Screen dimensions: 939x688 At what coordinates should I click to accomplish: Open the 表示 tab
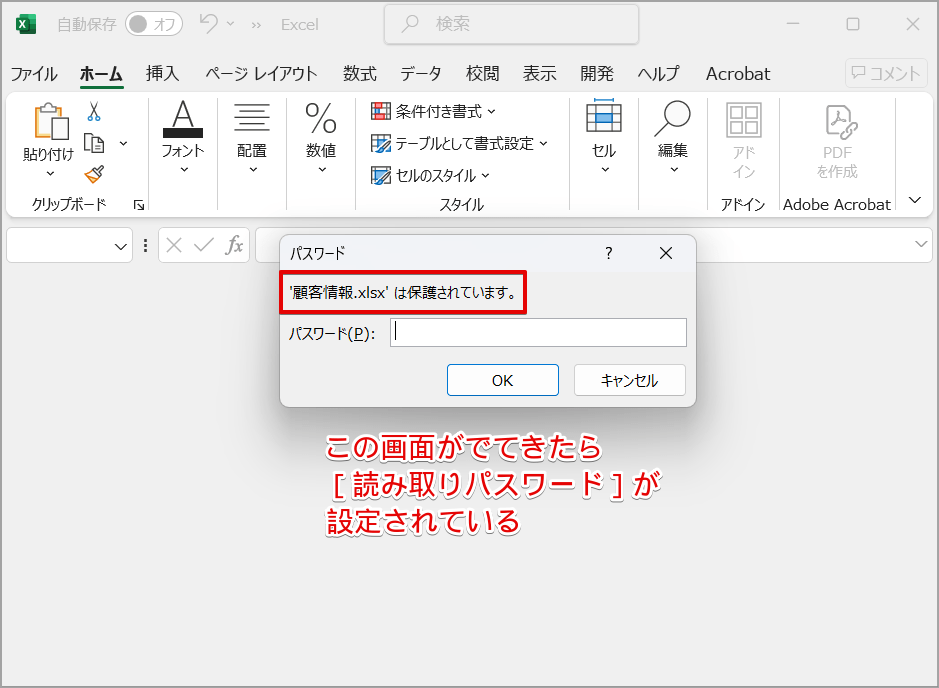(x=540, y=74)
